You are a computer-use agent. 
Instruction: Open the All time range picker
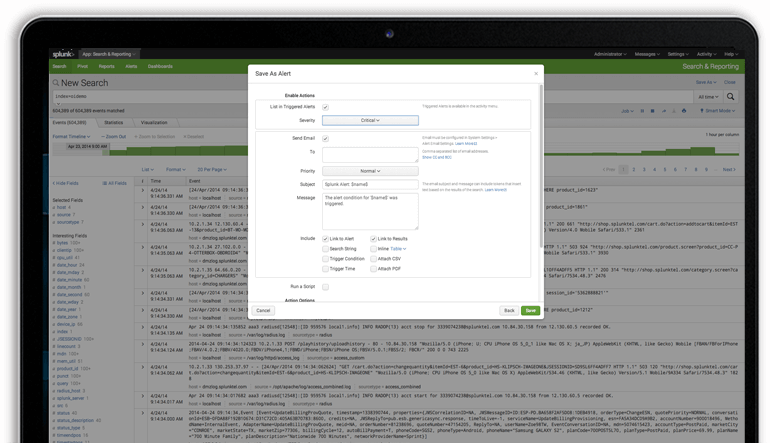(708, 97)
